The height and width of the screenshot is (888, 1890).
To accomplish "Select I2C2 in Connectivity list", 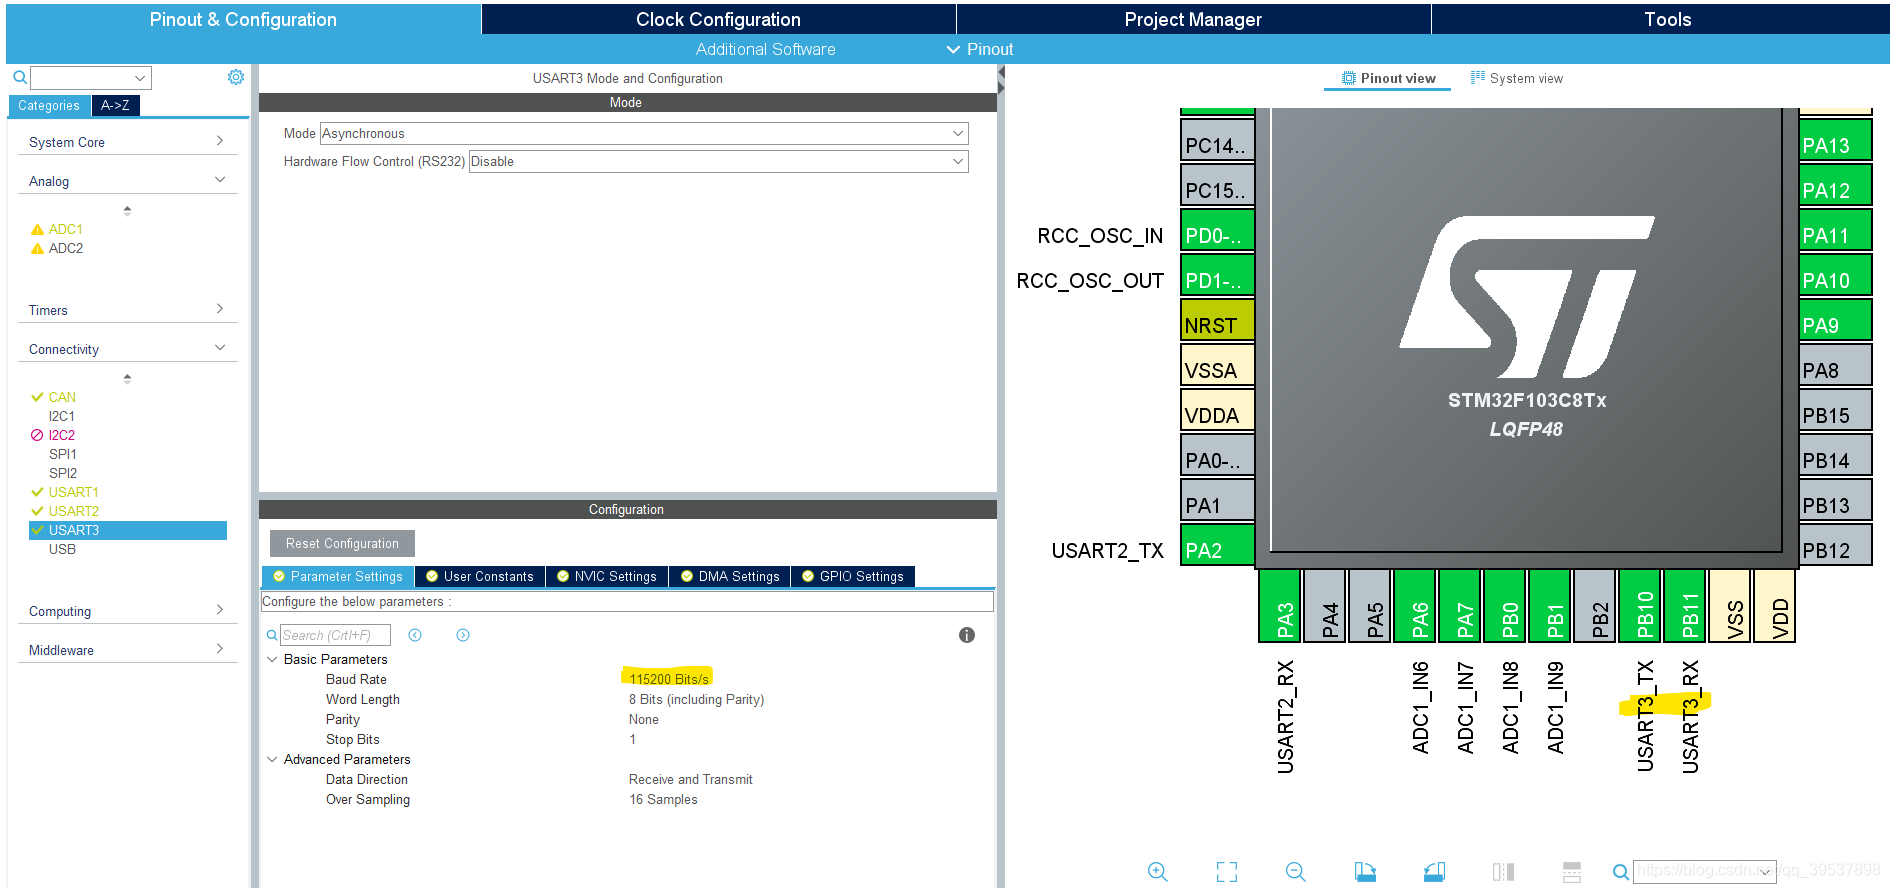I will [x=61, y=435].
